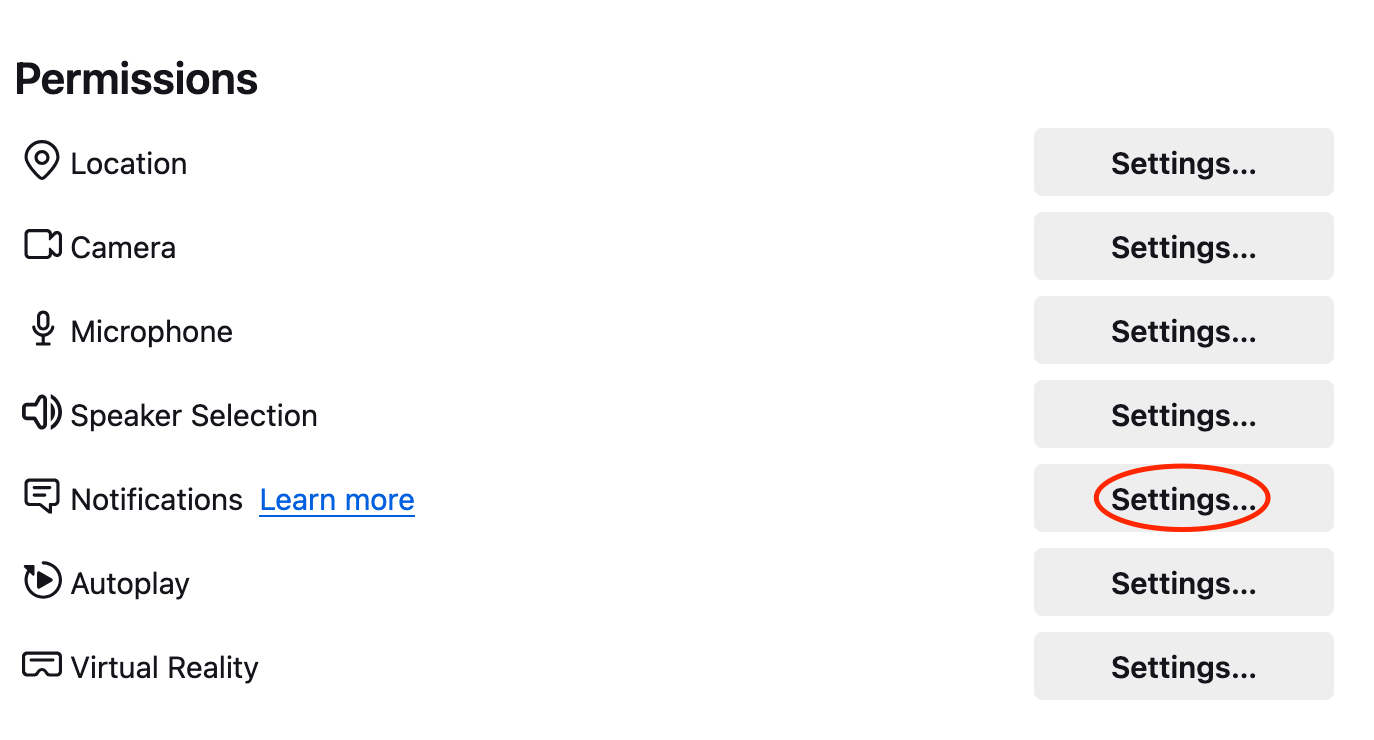Open Location permission Settings

tap(1183, 162)
